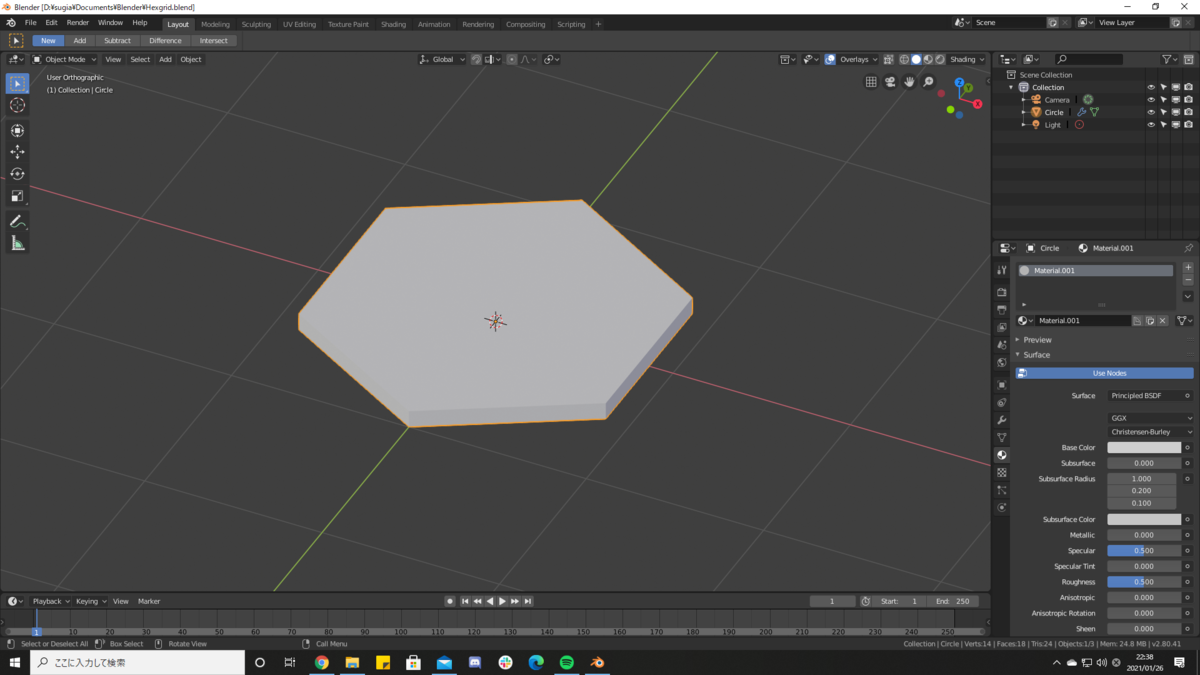Switch to Wireframe shading mode

[x=904, y=59]
